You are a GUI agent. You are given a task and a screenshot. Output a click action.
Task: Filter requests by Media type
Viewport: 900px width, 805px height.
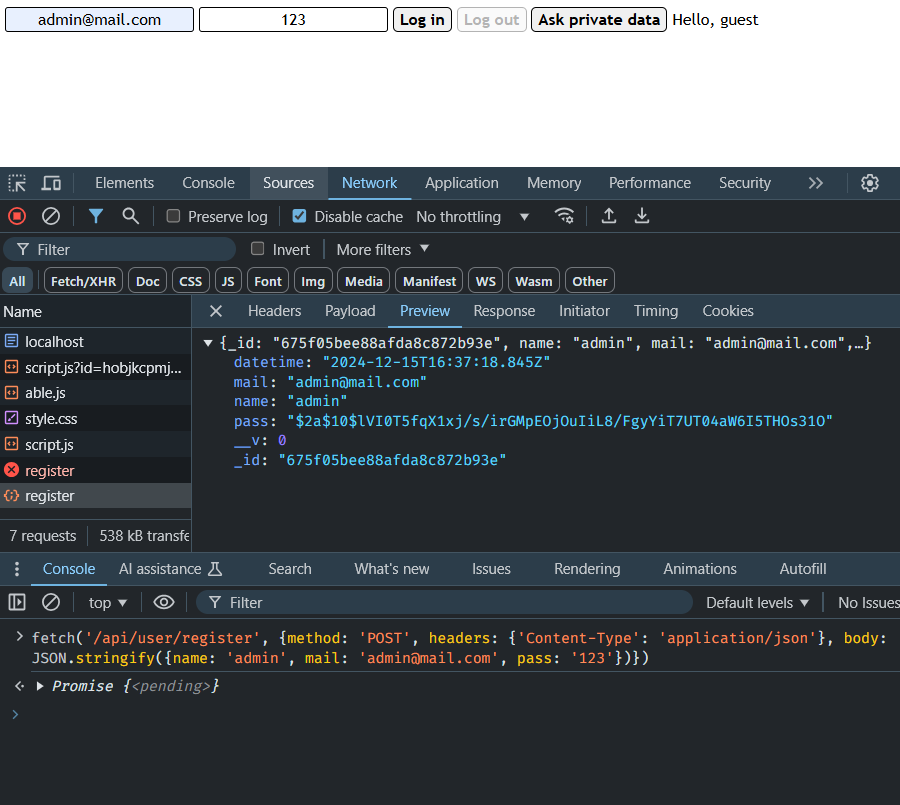(x=364, y=281)
